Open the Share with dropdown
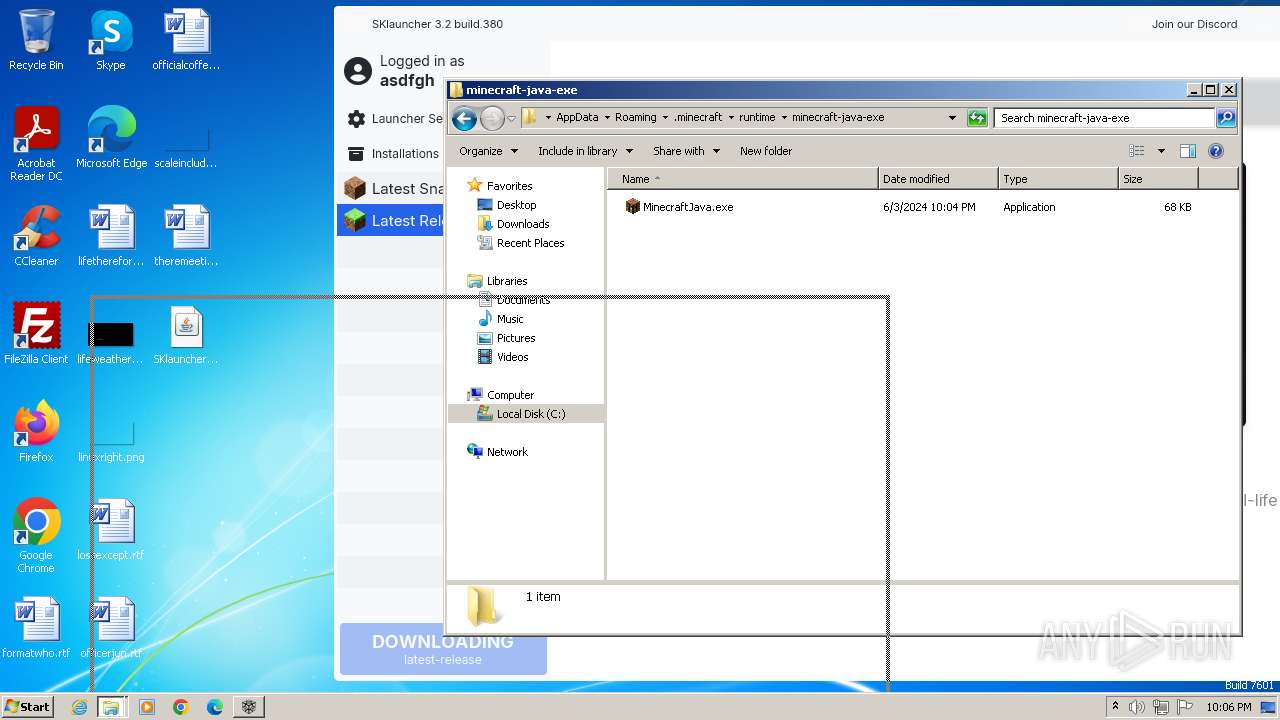The image size is (1280, 720). pos(685,151)
